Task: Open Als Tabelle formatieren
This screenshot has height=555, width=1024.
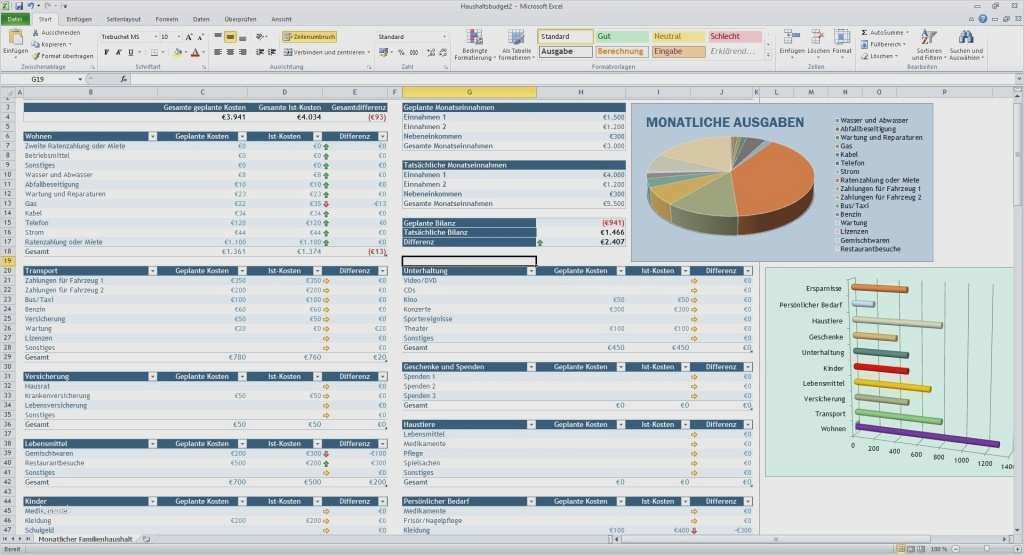Action: 516,45
